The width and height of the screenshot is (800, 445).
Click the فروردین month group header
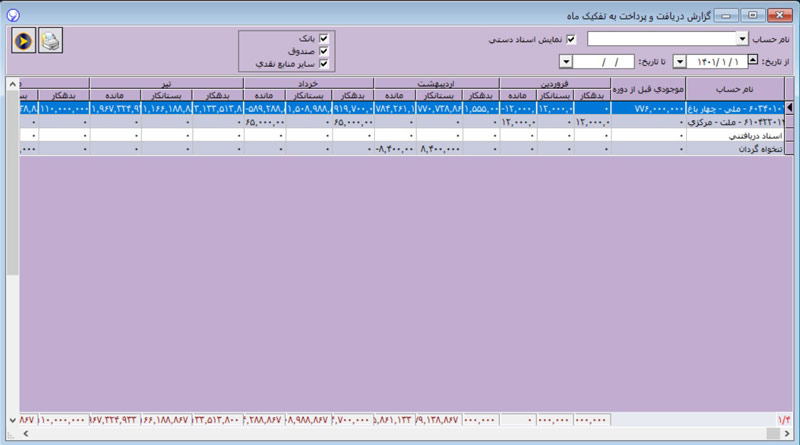555,84
